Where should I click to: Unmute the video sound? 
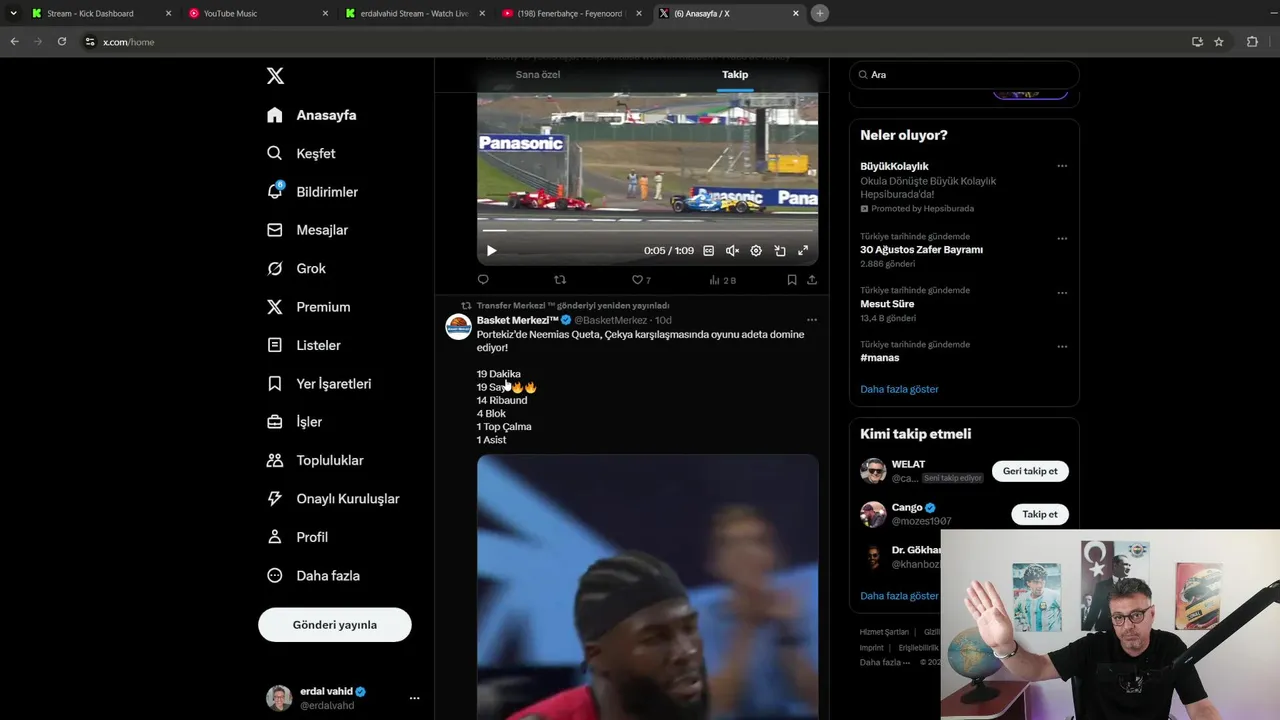(732, 251)
